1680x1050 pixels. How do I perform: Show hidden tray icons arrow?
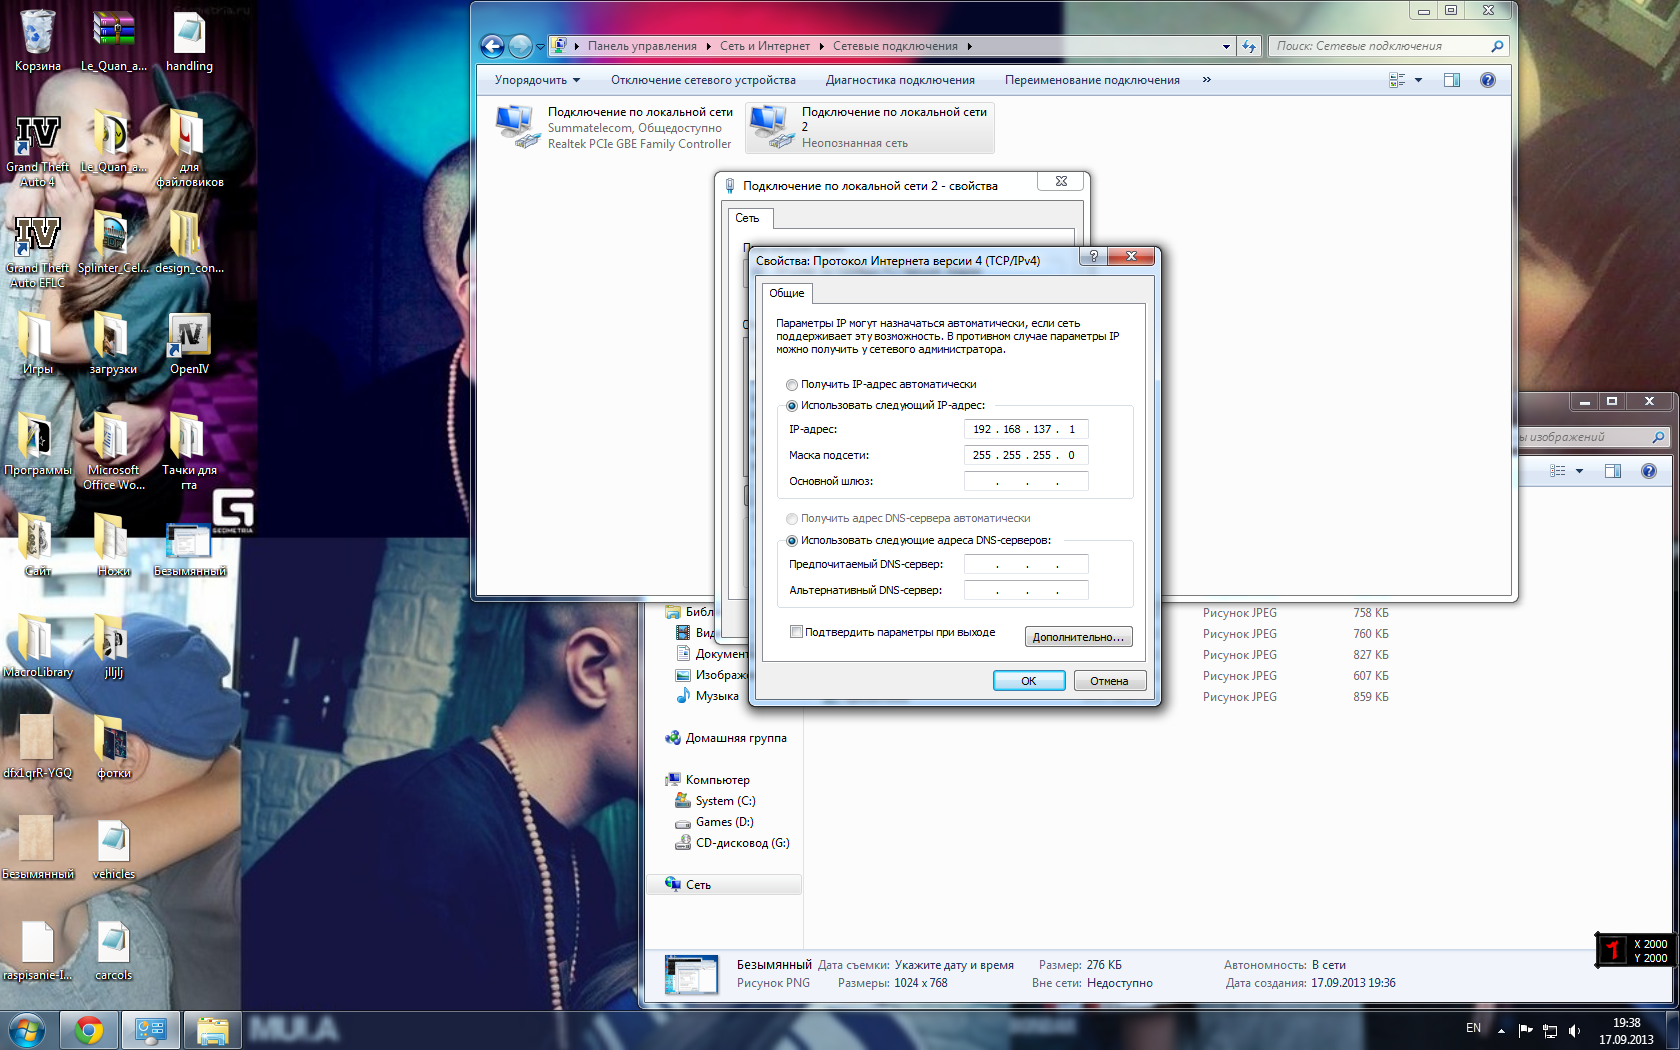pos(1501,1030)
